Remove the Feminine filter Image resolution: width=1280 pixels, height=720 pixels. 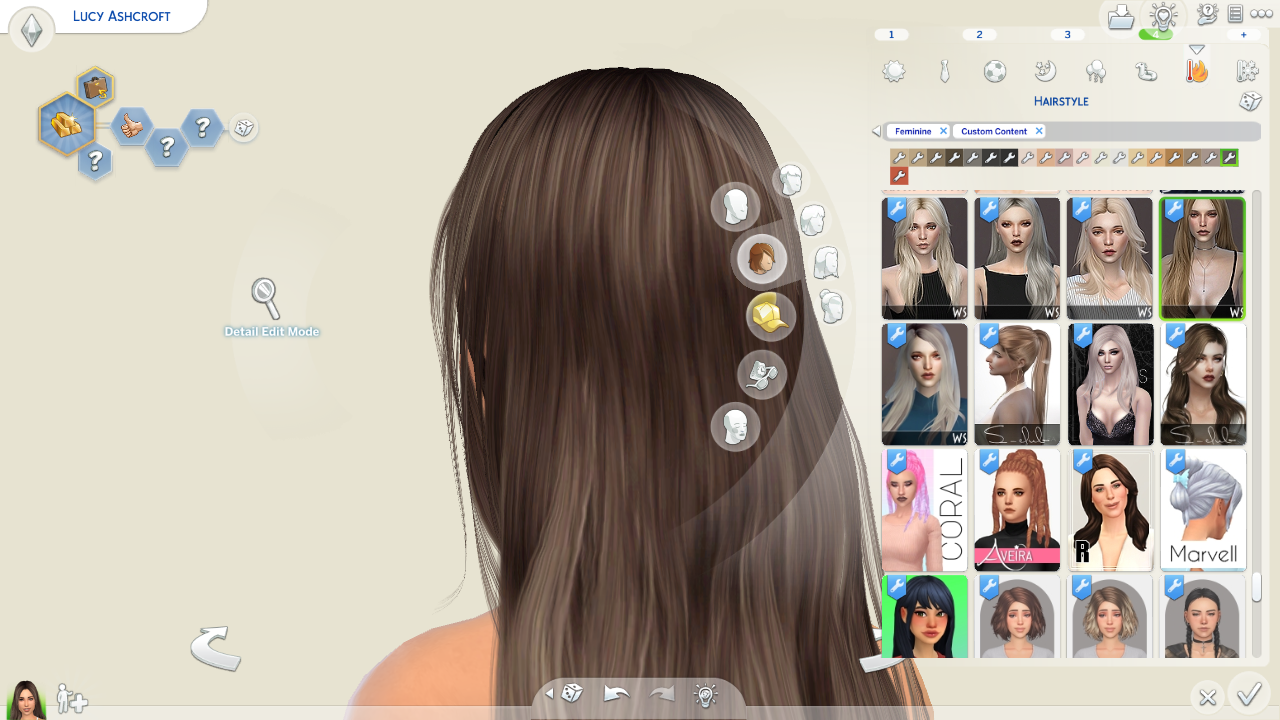[943, 131]
